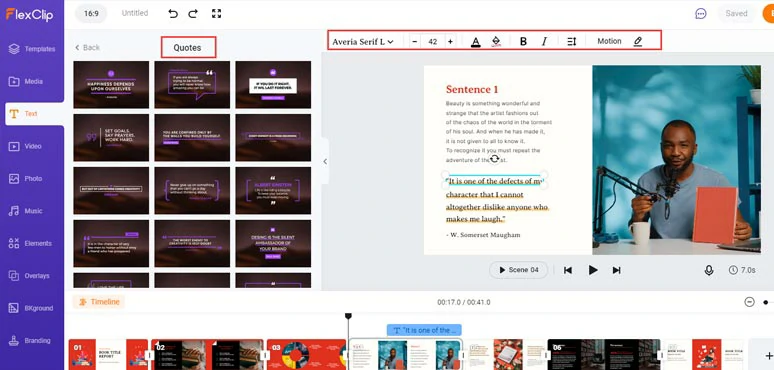Viewport: 774px width, 370px height.
Task: Switch to the Music sidebar tab
Action: coord(32,211)
